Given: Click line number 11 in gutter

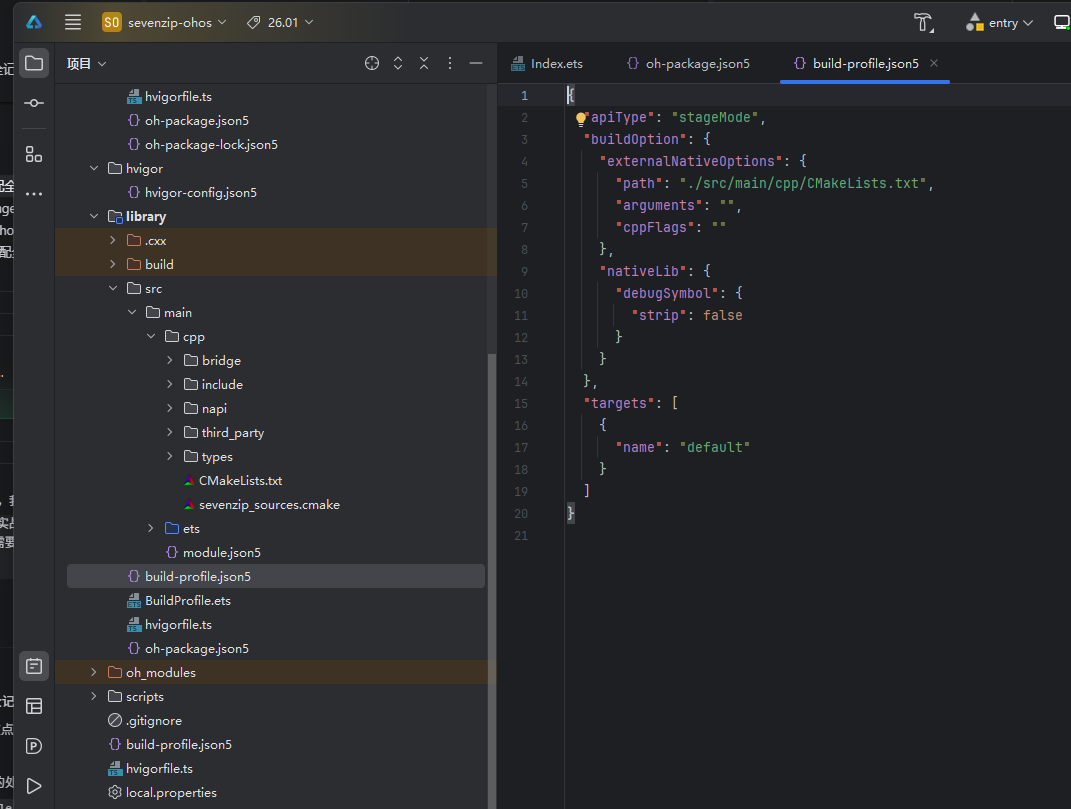Looking at the screenshot, I should pyautogui.click(x=520, y=316).
